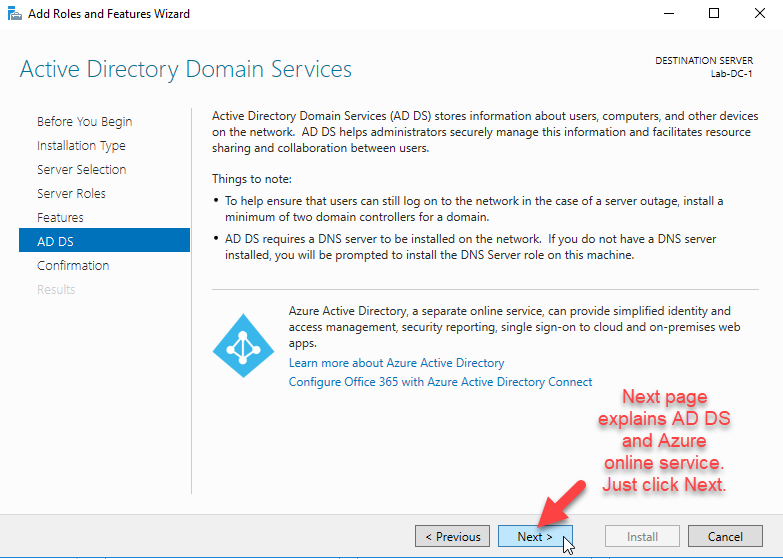Click the Azure Active Directory diamond icon

pyautogui.click(x=243, y=345)
